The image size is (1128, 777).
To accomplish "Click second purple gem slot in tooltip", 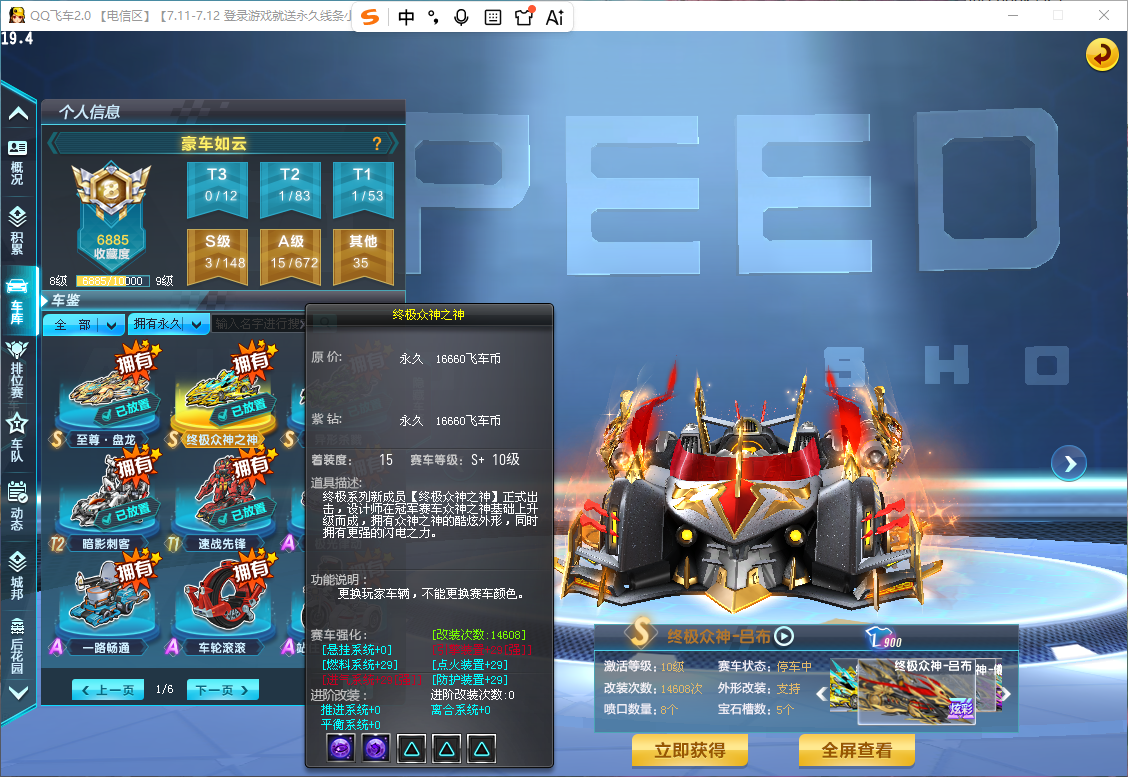I will coord(376,748).
